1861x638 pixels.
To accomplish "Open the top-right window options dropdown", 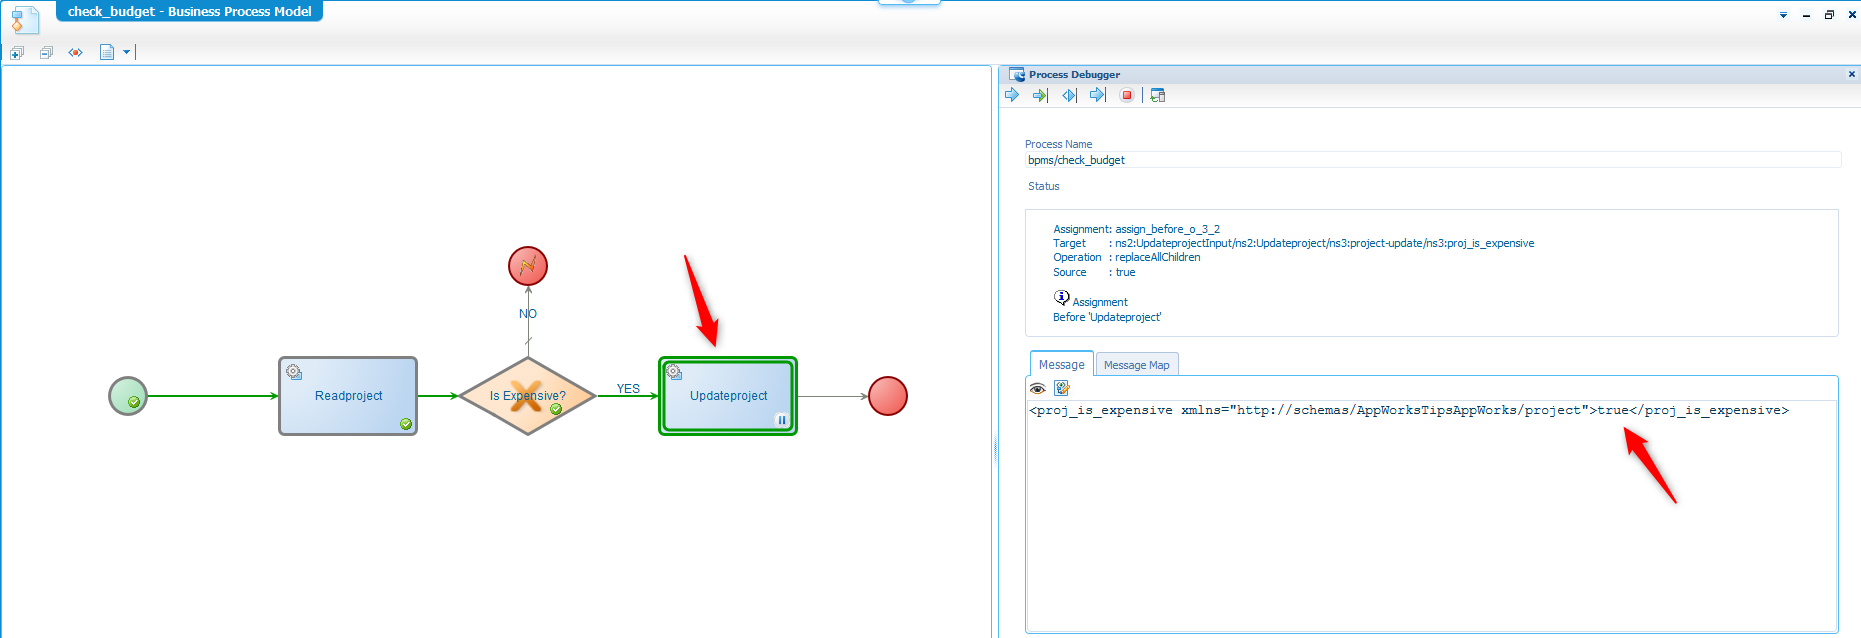I will [x=1783, y=15].
